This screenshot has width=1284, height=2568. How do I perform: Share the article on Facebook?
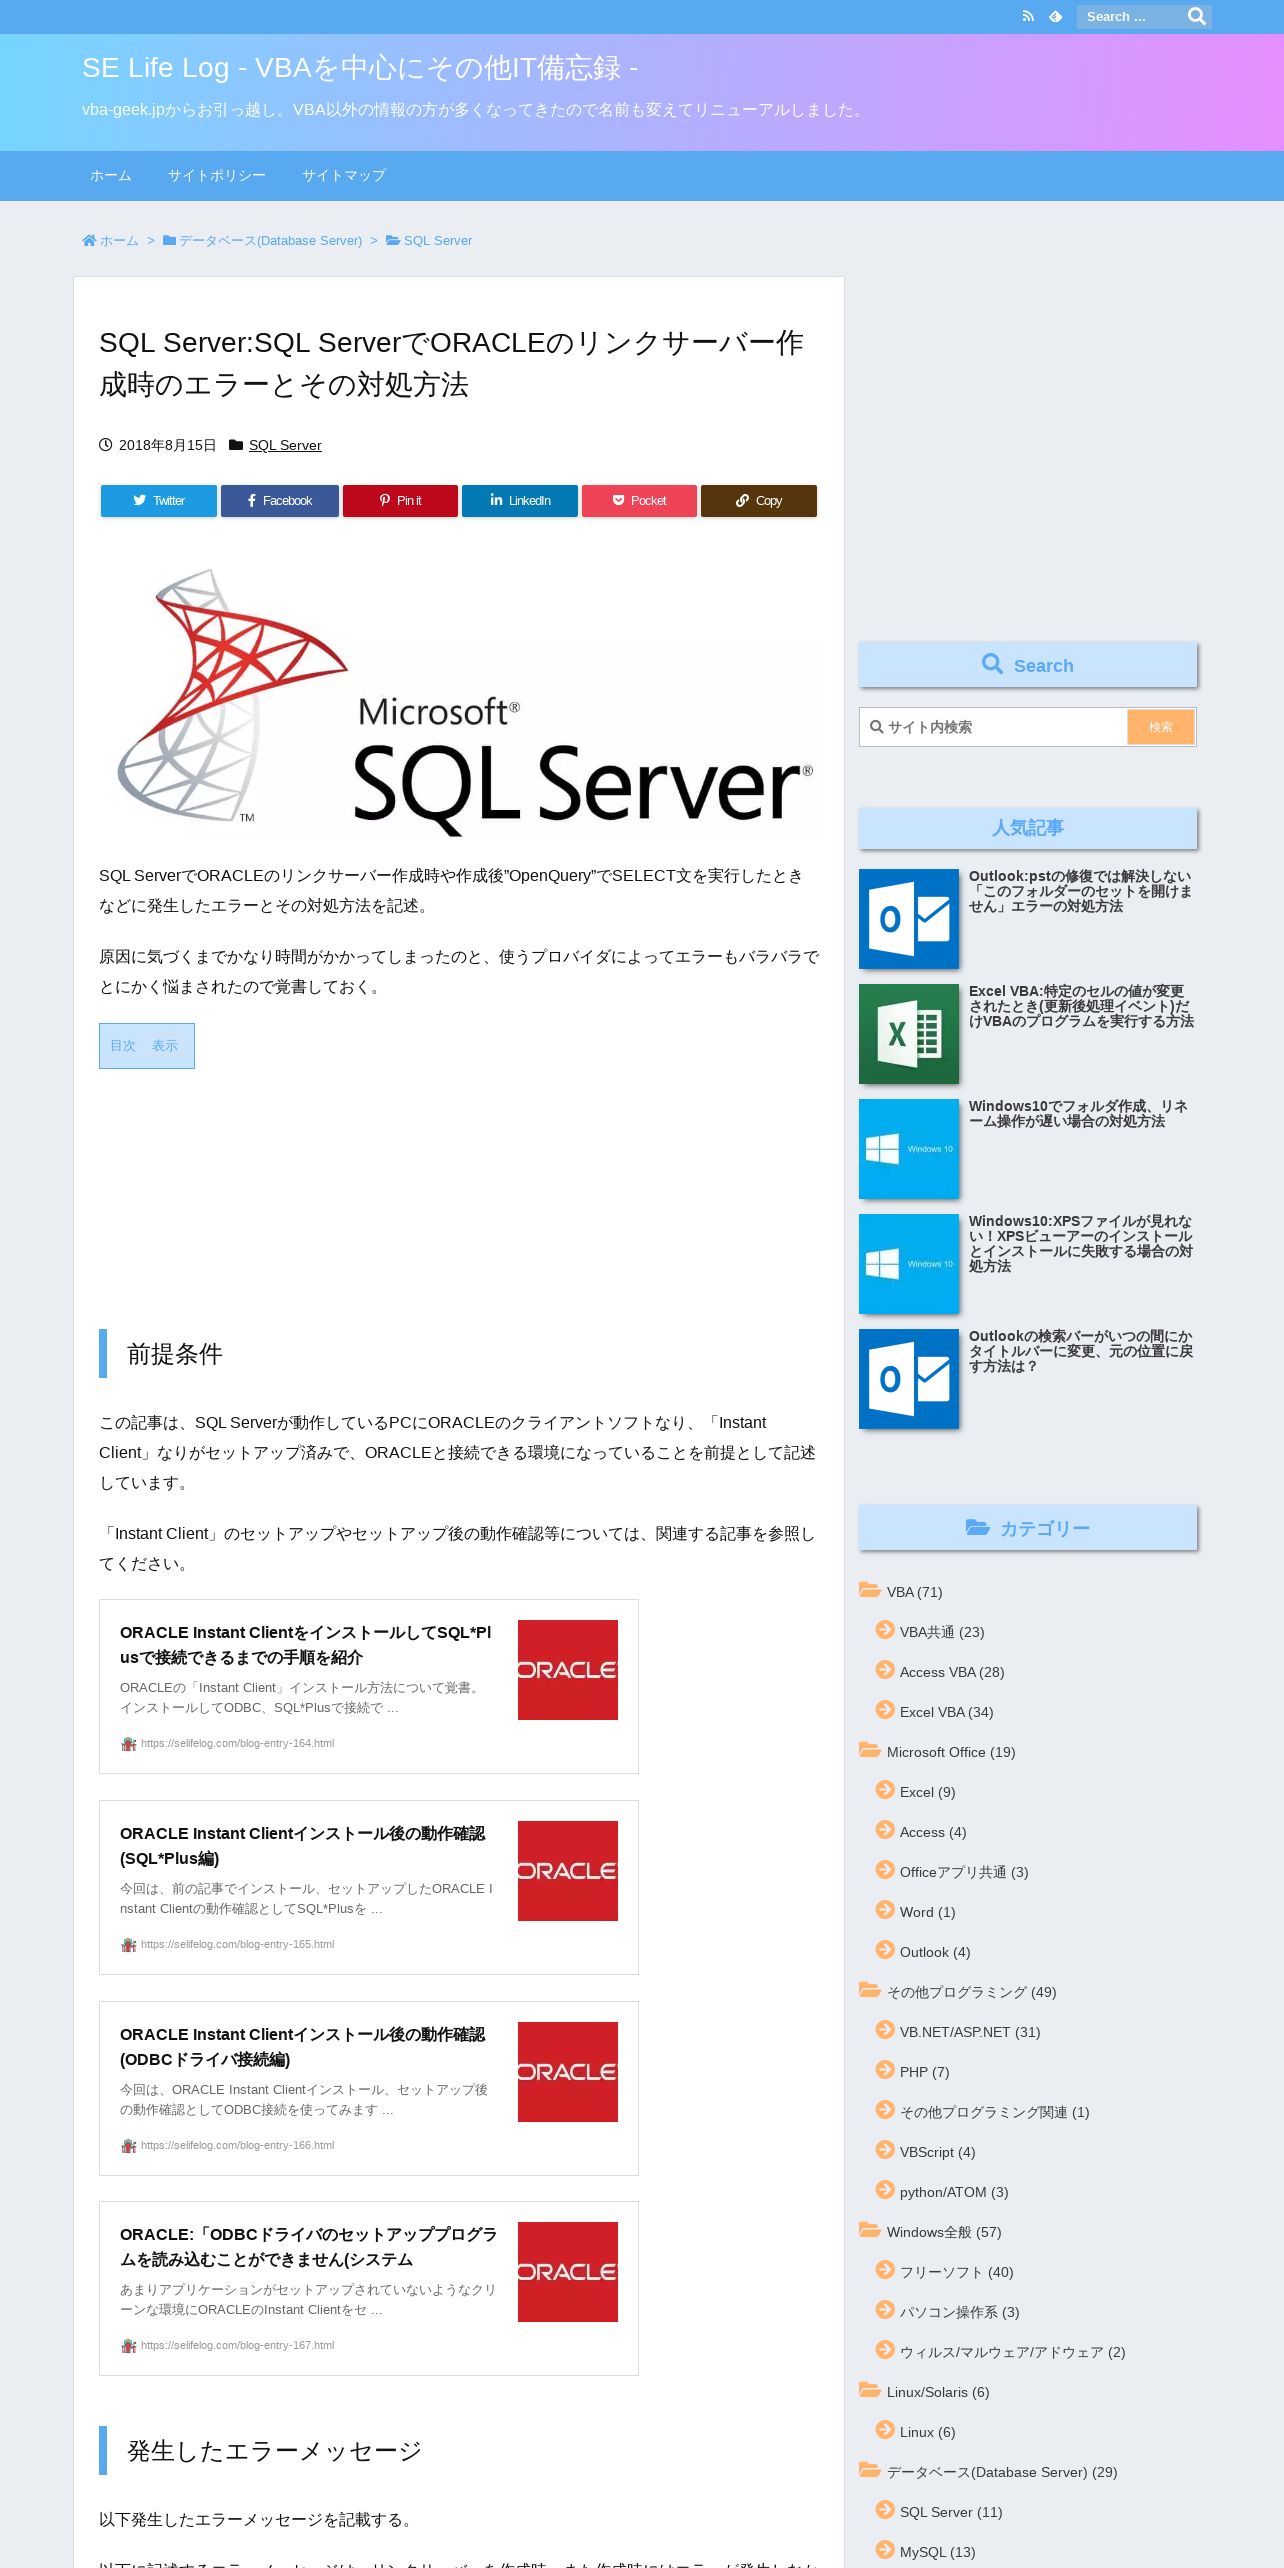click(279, 501)
